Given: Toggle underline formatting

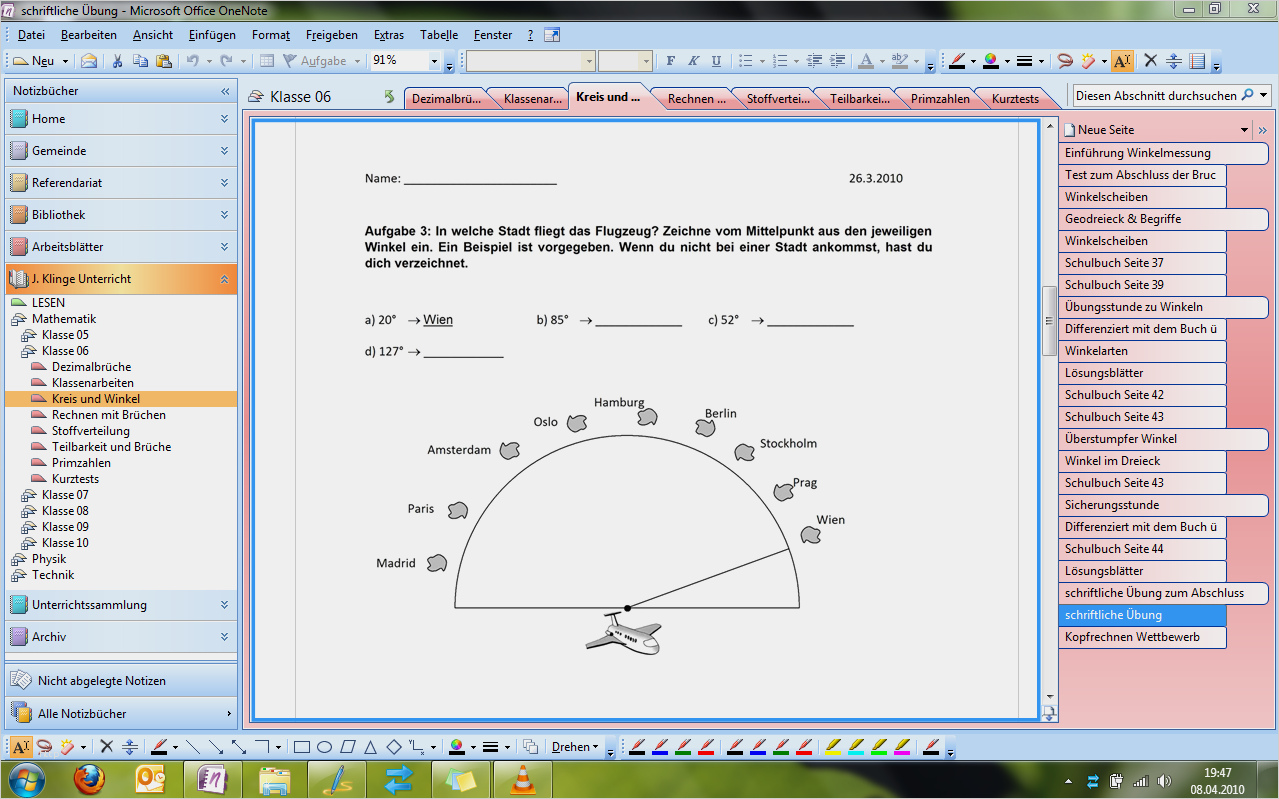Looking at the screenshot, I should 717,61.
